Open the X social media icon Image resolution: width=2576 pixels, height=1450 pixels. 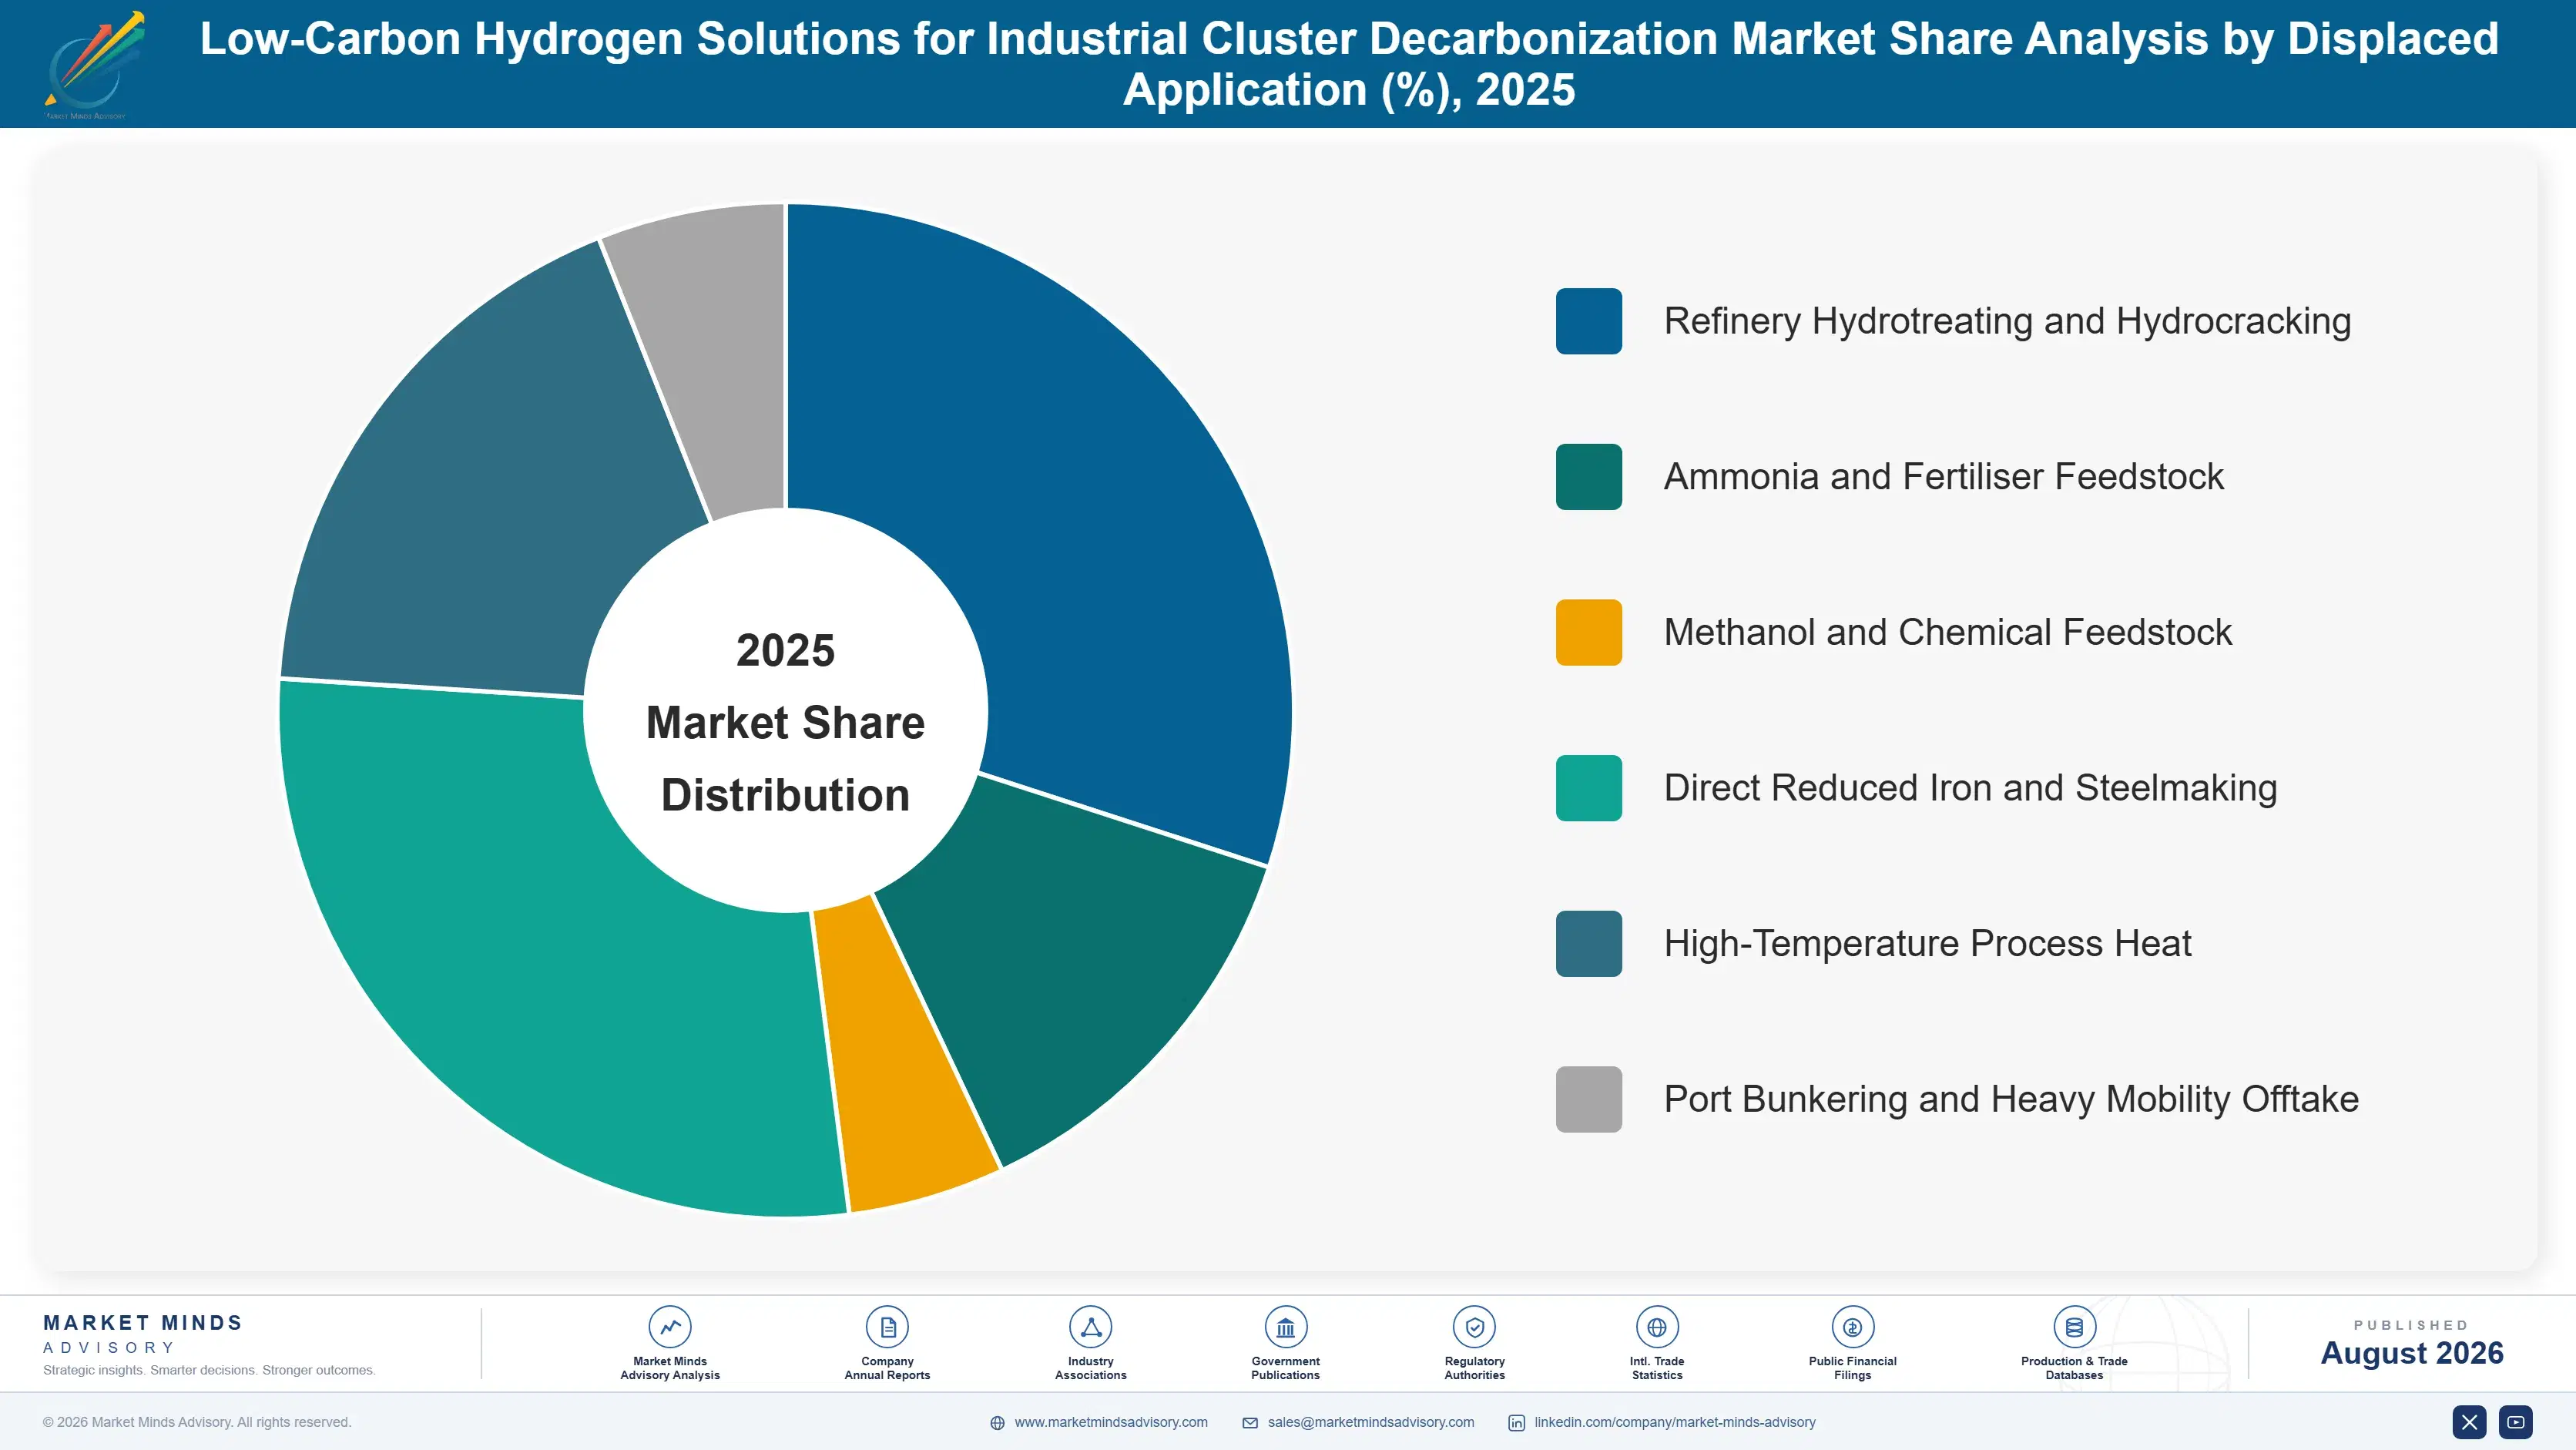point(2469,1422)
